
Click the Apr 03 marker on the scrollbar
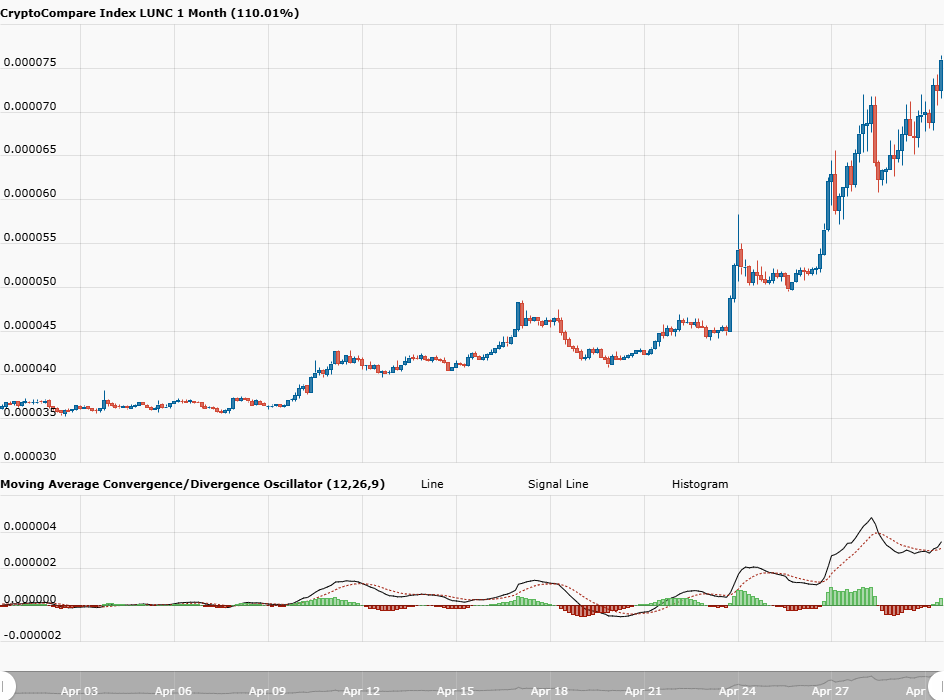(x=79, y=691)
